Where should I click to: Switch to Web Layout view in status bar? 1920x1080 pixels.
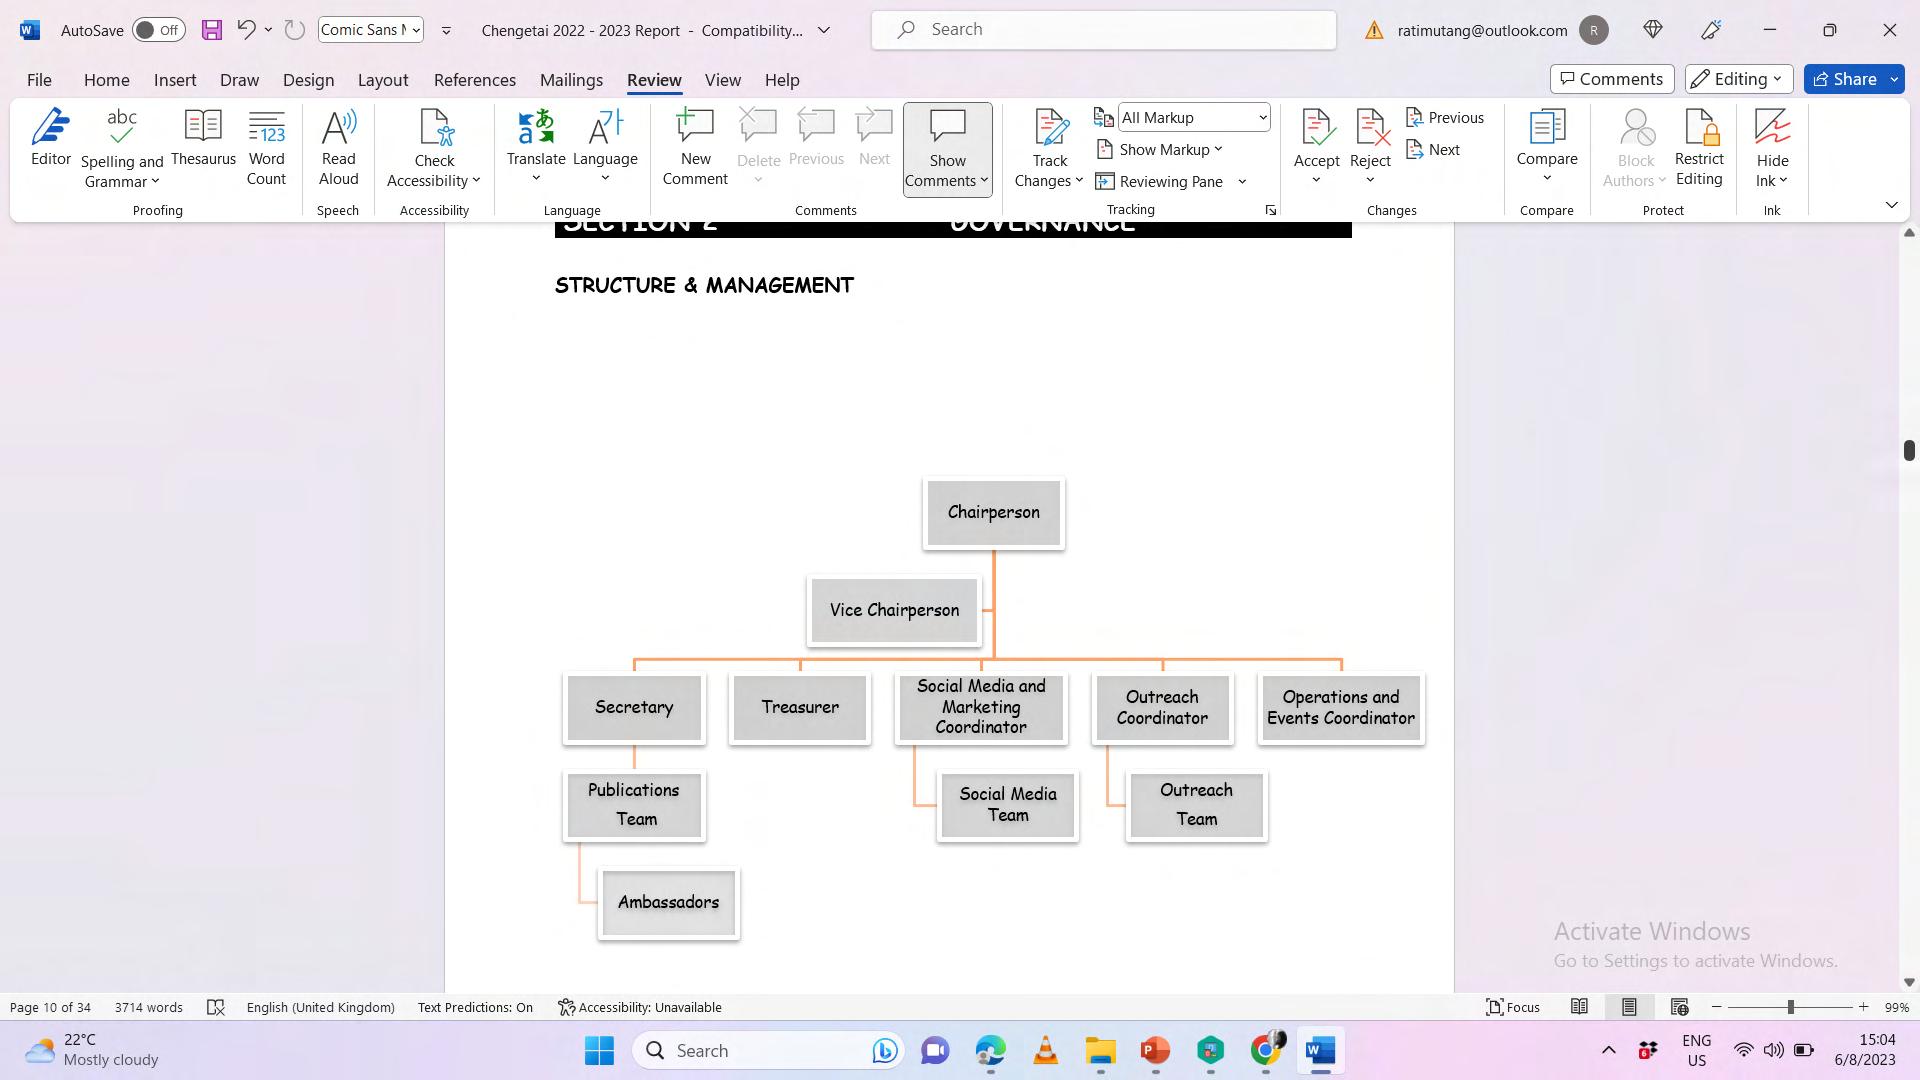[1679, 1007]
